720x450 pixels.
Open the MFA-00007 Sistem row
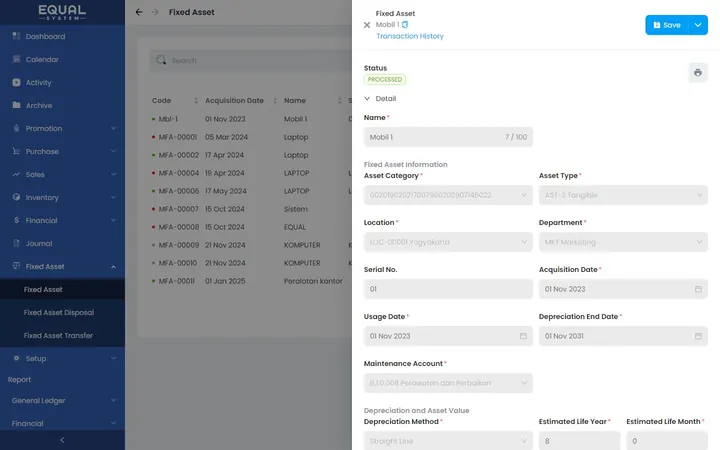(252, 209)
